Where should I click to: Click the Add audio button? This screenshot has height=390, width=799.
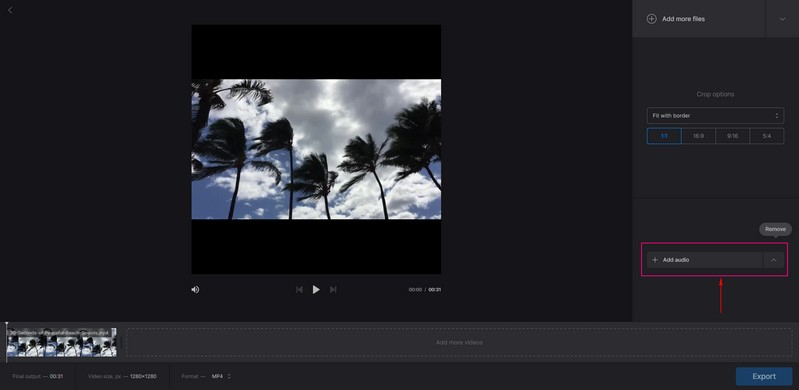click(705, 260)
